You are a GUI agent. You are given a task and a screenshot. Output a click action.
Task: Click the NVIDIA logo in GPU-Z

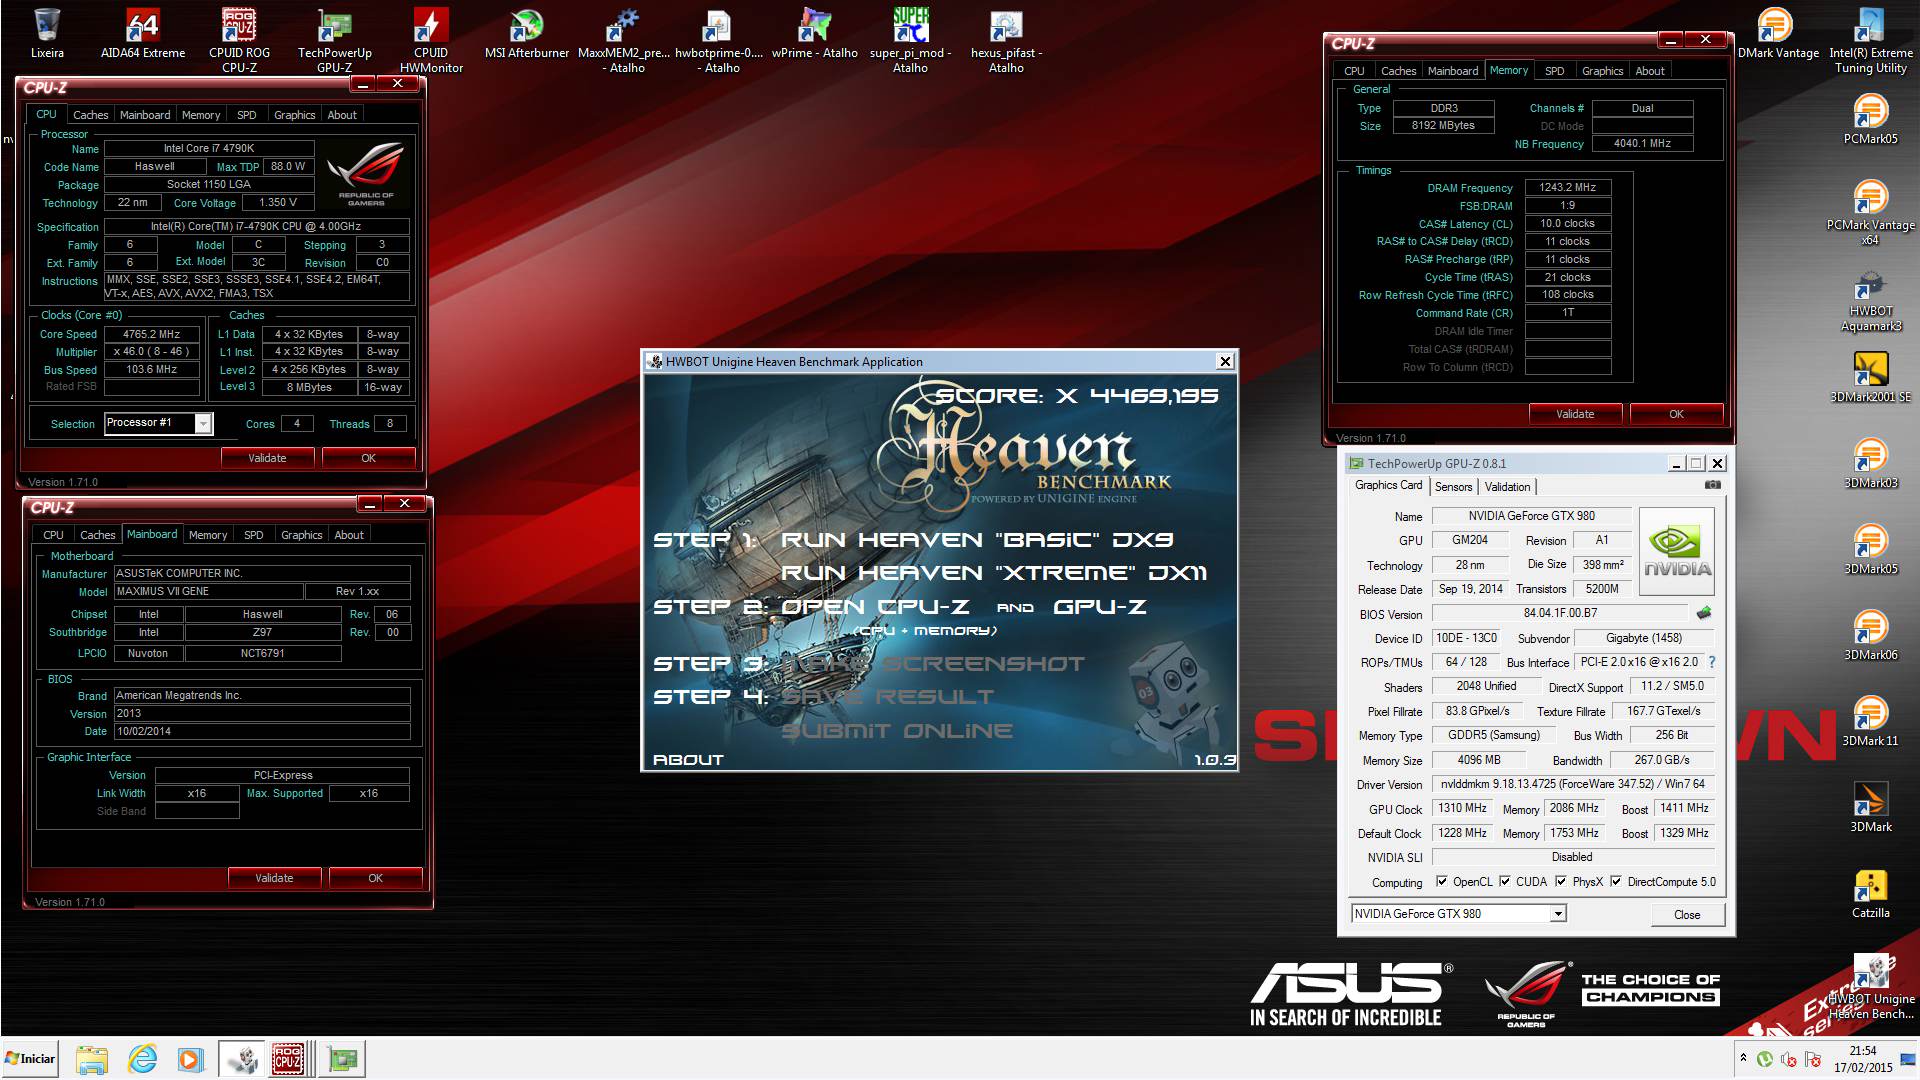[x=1677, y=551]
